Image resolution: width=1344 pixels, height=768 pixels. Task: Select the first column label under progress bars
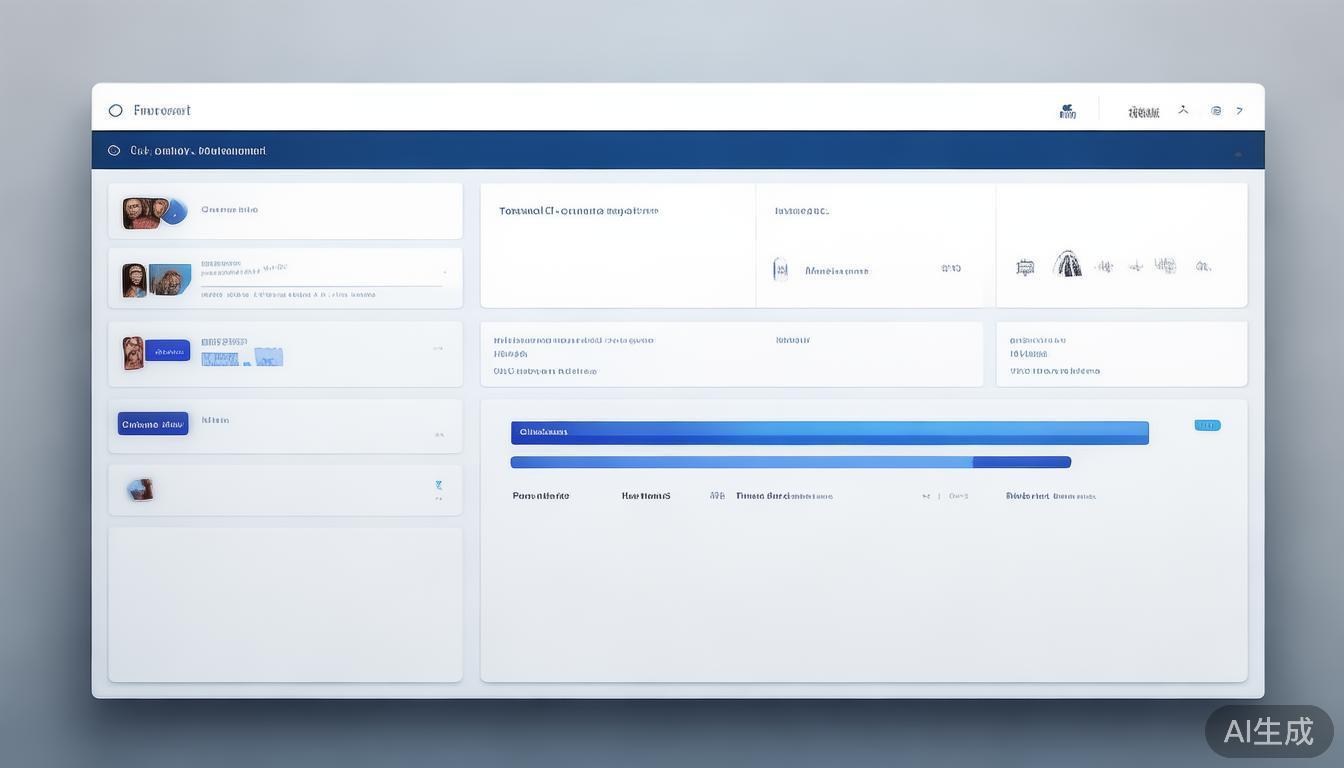pos(540,496)
